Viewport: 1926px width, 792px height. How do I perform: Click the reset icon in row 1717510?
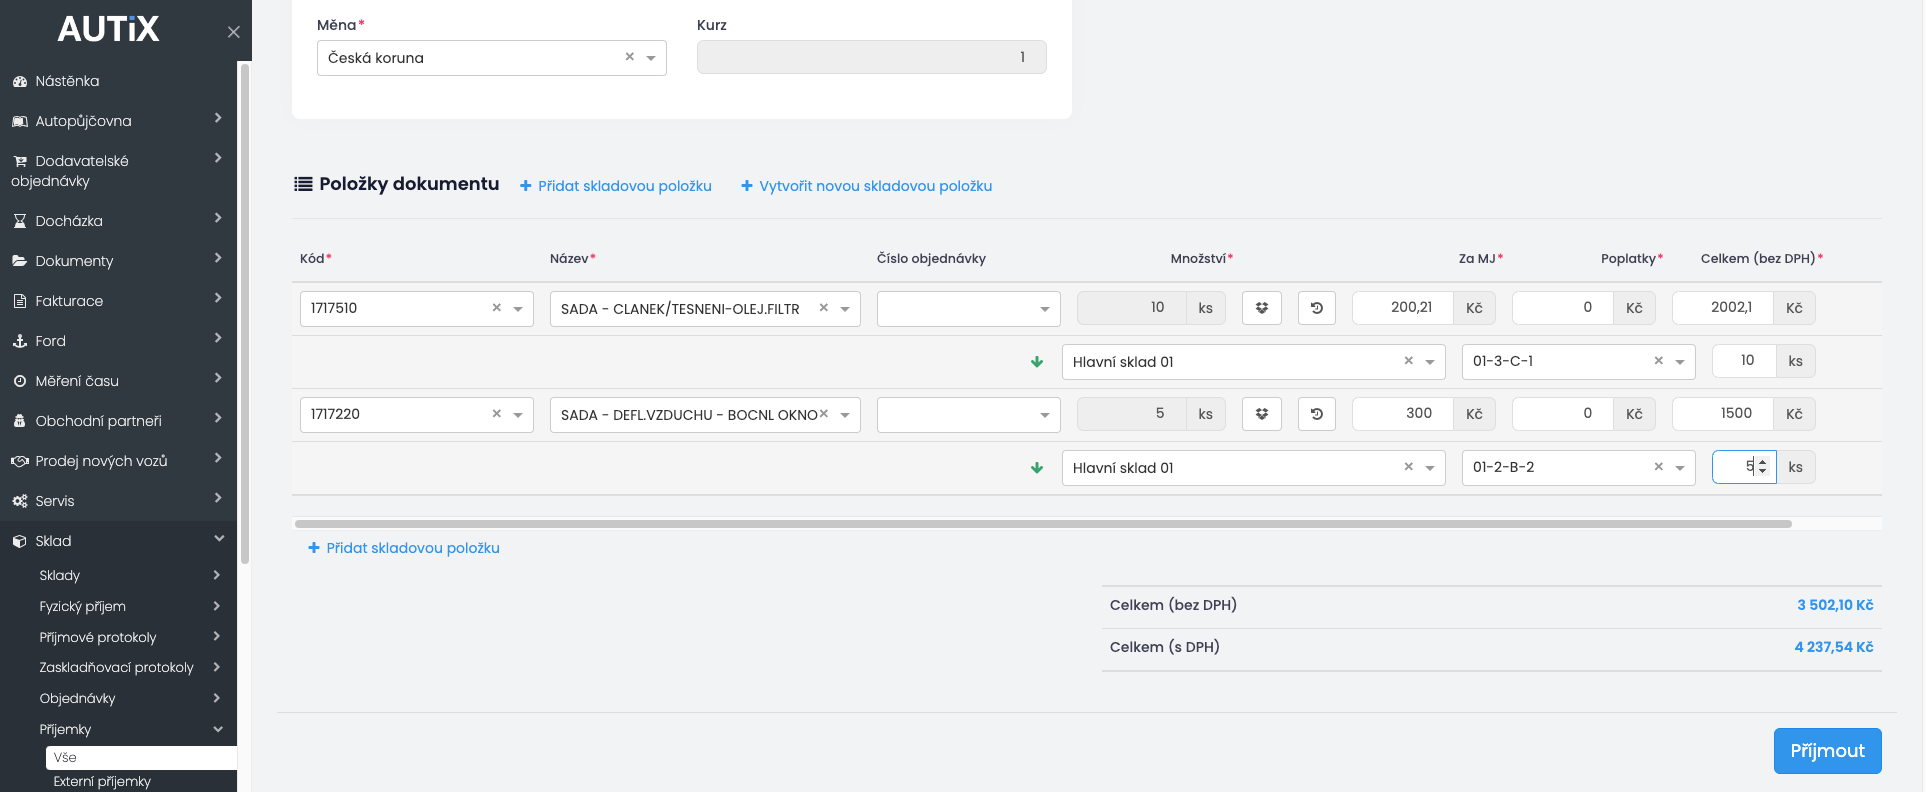point(1317,308)
